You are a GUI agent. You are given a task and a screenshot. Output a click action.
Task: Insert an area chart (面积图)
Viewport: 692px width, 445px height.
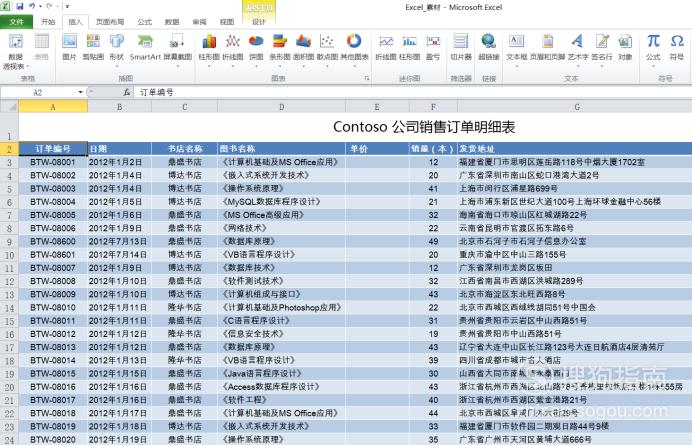tap(304, 49)
